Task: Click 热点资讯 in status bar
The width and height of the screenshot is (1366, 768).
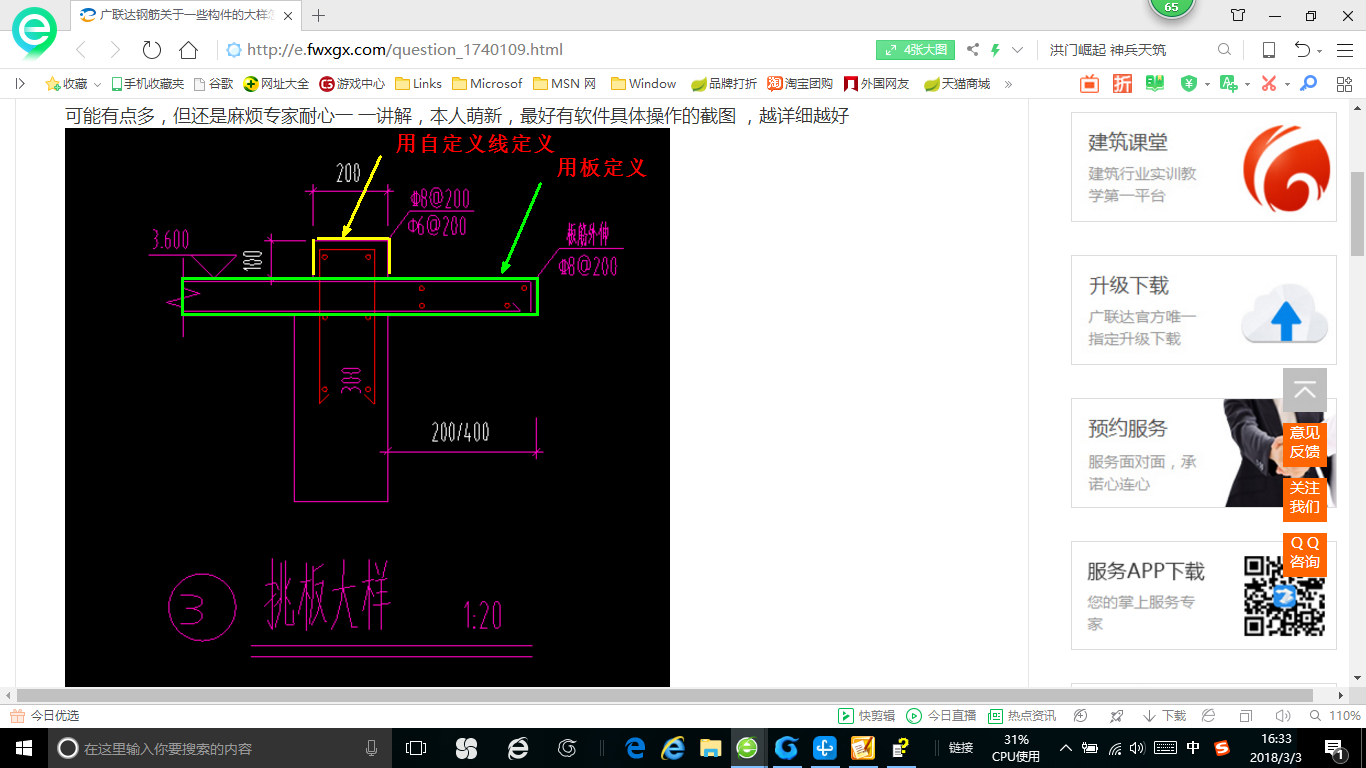Action: 1022,716
